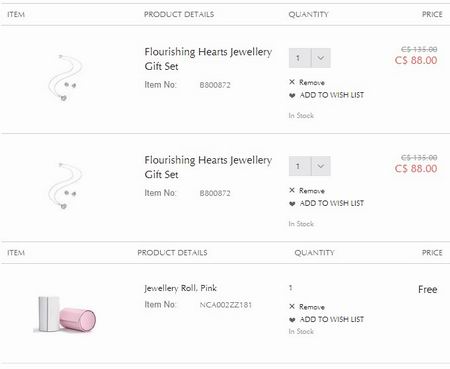Screen dimensions: 450x369
Task: View first gift set necklace thumbnail
Action: 65,78
